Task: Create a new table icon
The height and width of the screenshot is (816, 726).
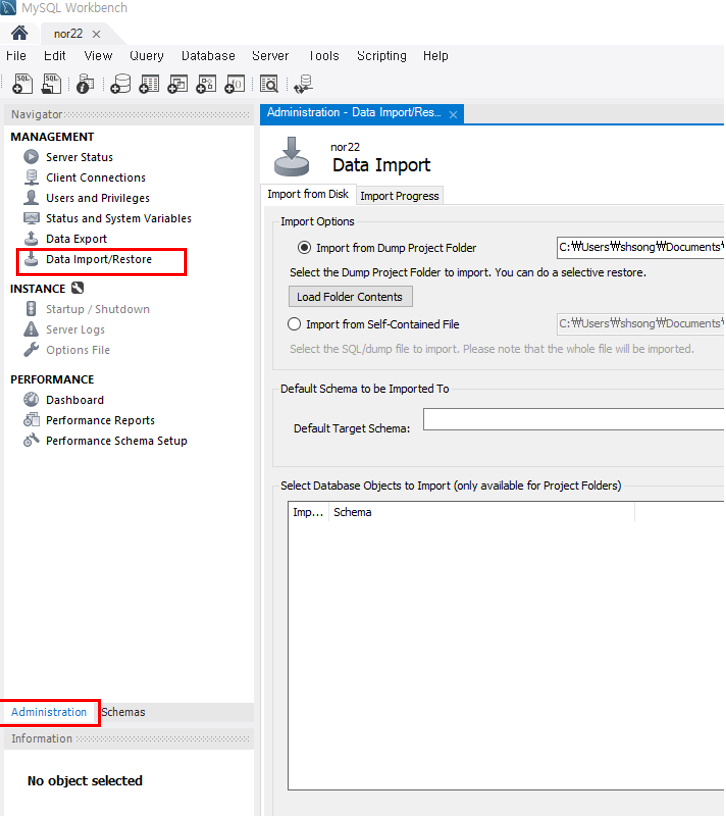Action: point(149,83)
